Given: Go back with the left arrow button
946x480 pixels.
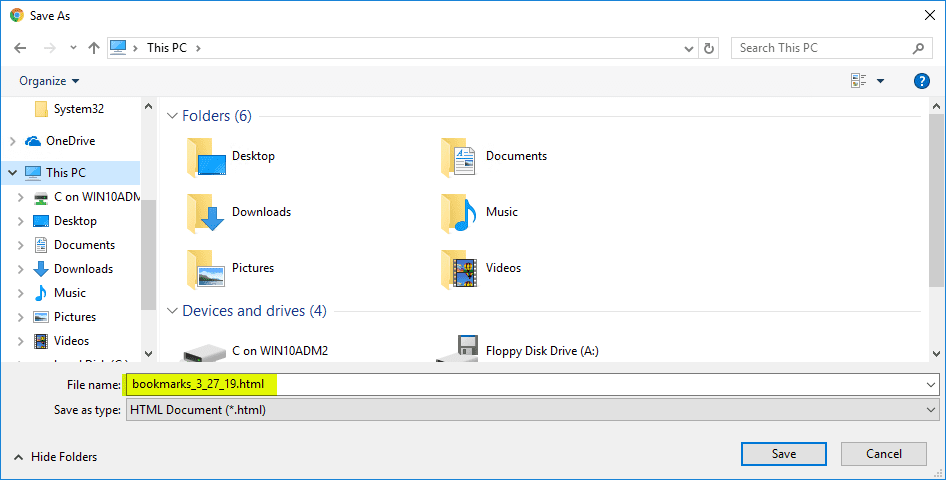Looking at the screenshot, I should tap(20, 48).
